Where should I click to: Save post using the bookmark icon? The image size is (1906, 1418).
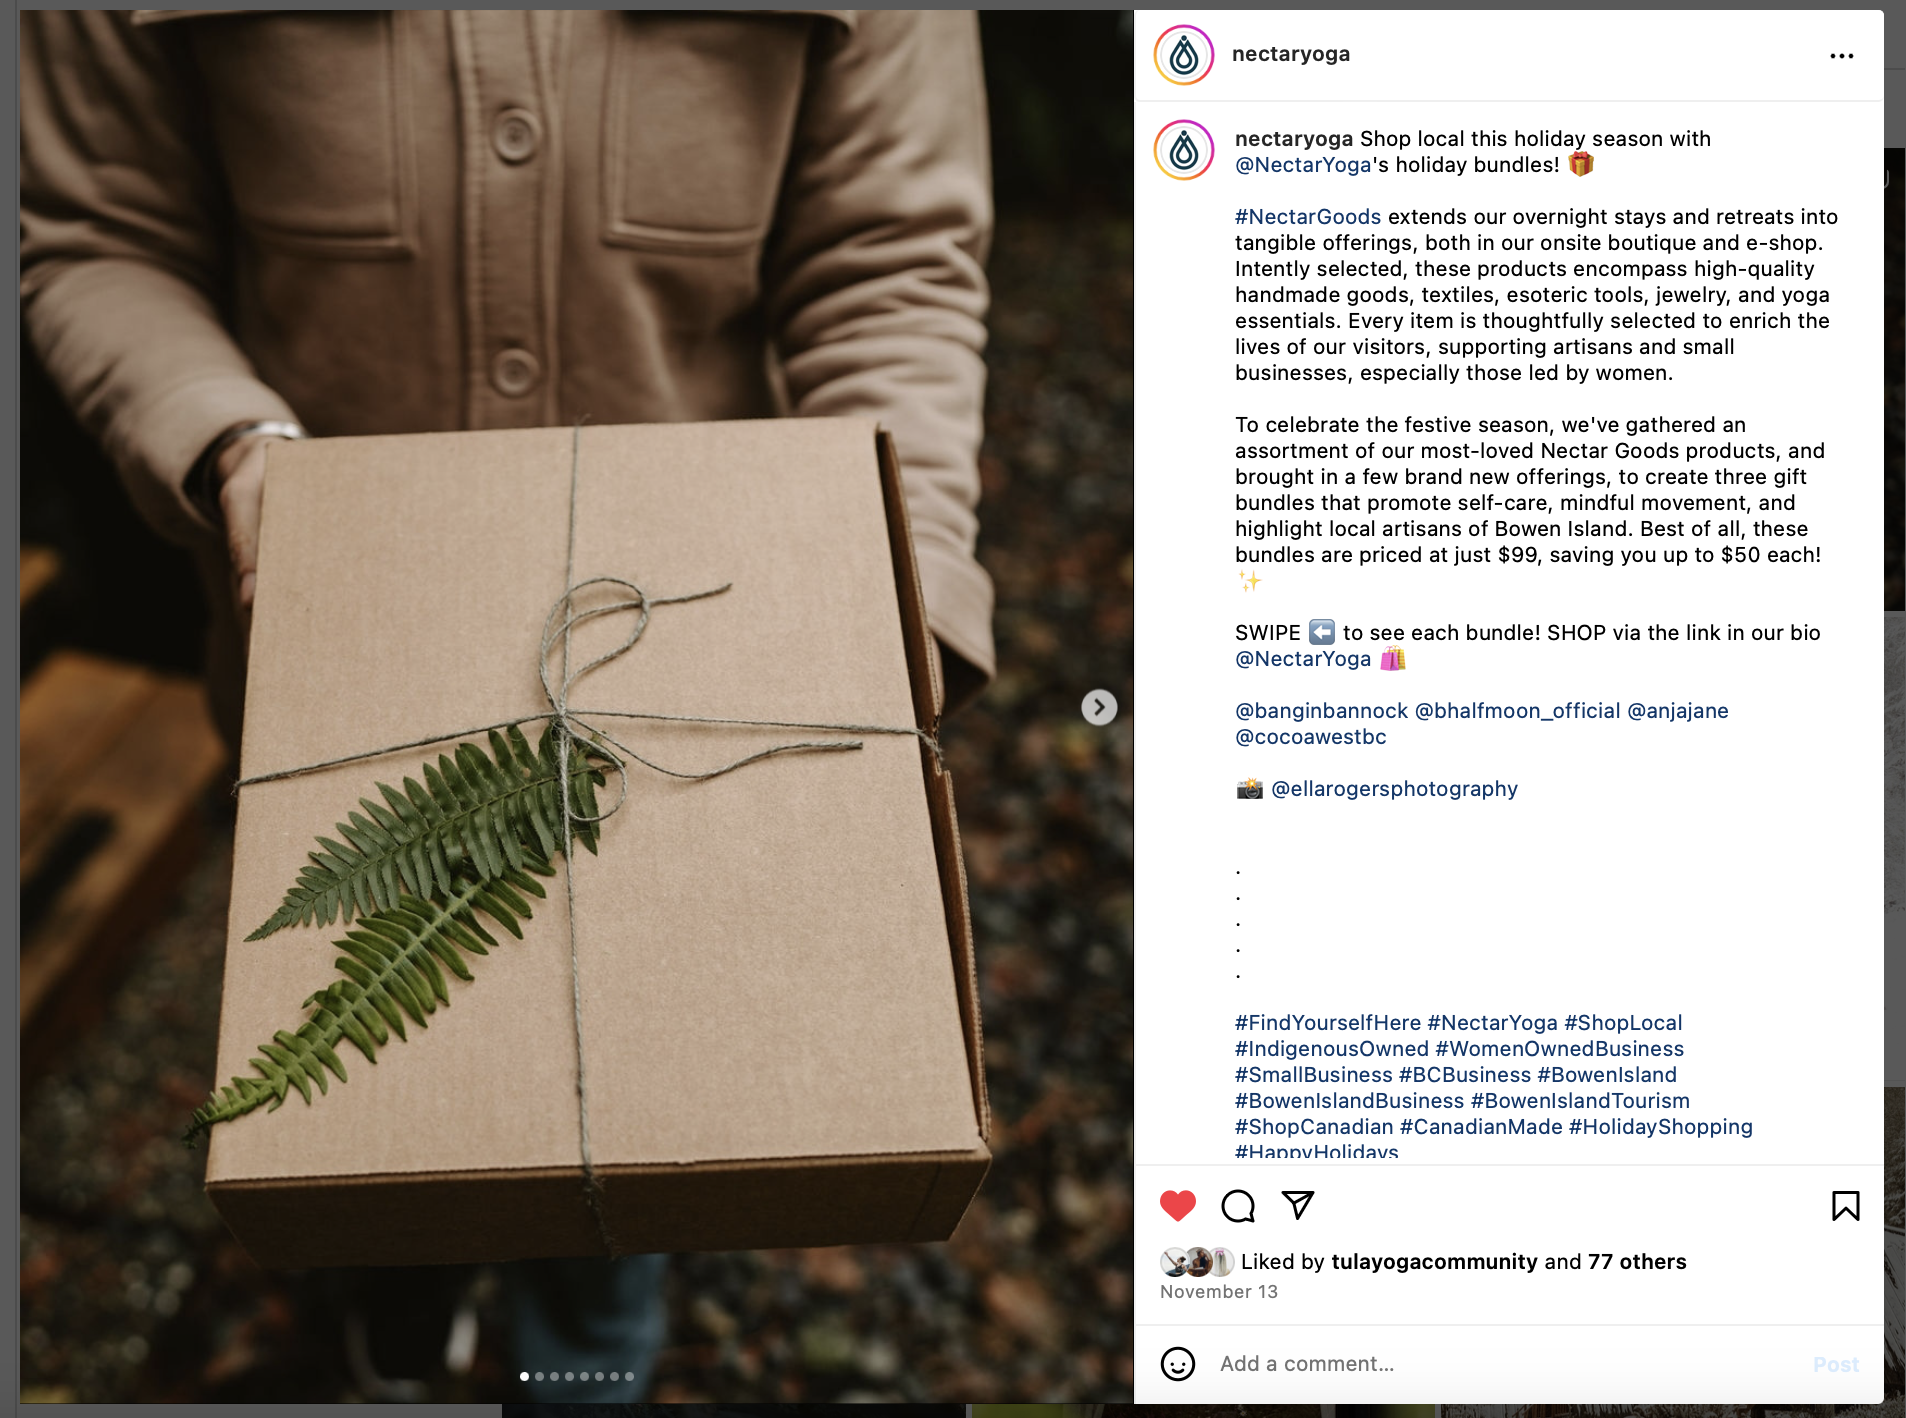1845,1206
